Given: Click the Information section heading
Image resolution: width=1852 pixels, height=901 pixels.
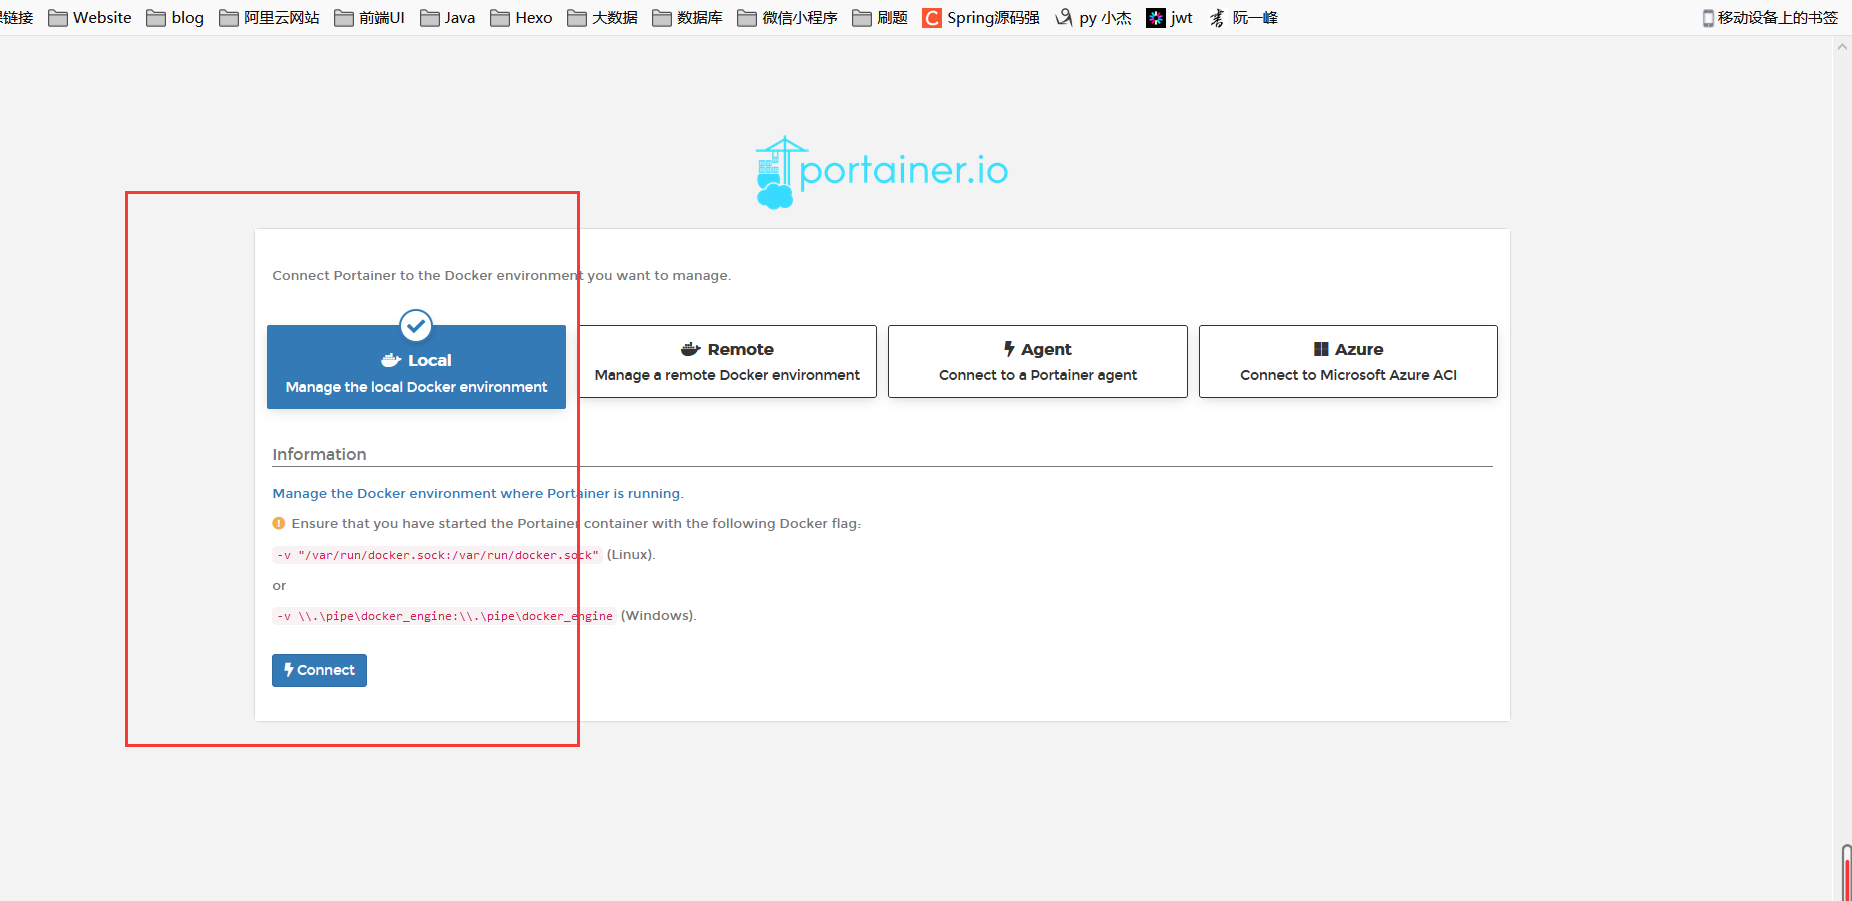Looking at the screenshot, I should 319,454.
